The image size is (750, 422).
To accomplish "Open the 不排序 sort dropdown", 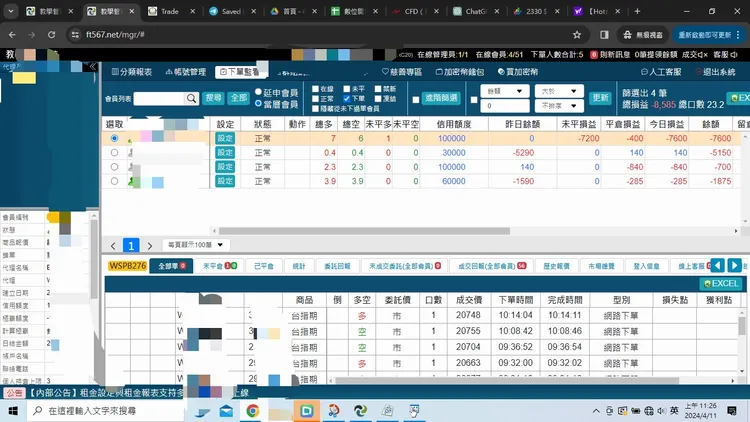I will (x=559, y=106).
